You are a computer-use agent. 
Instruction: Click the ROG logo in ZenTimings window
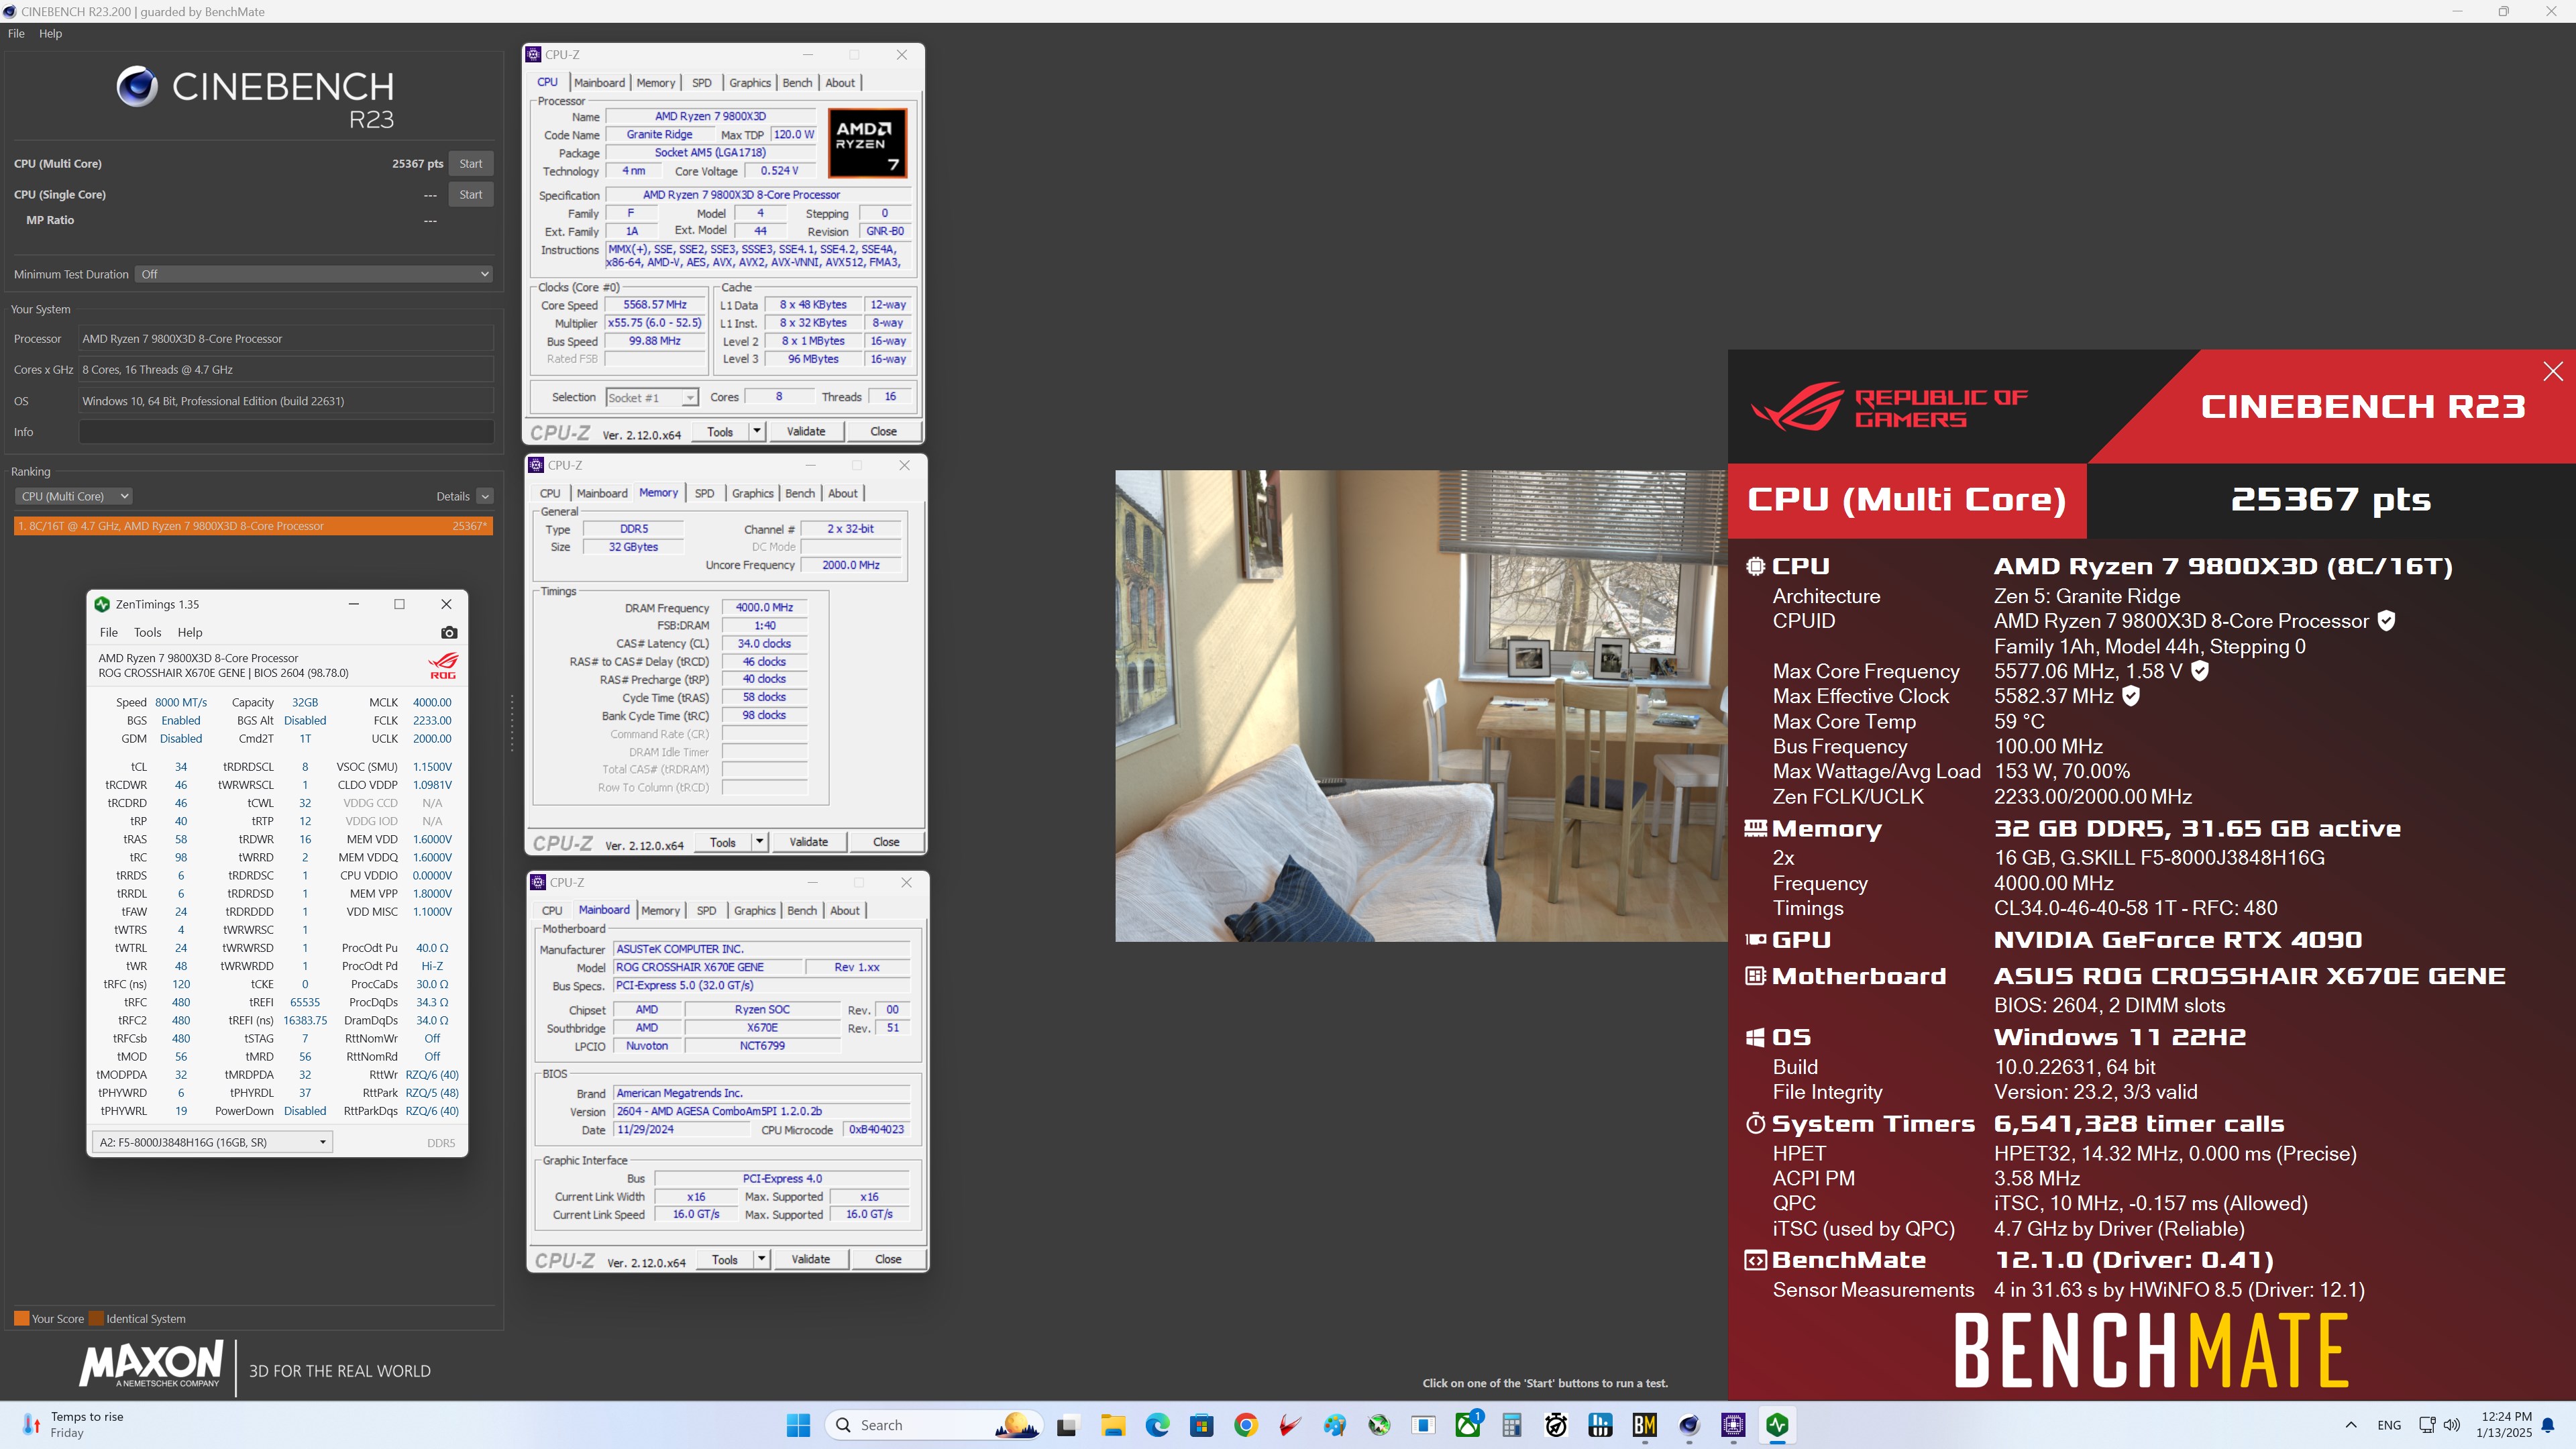(443, 665)
